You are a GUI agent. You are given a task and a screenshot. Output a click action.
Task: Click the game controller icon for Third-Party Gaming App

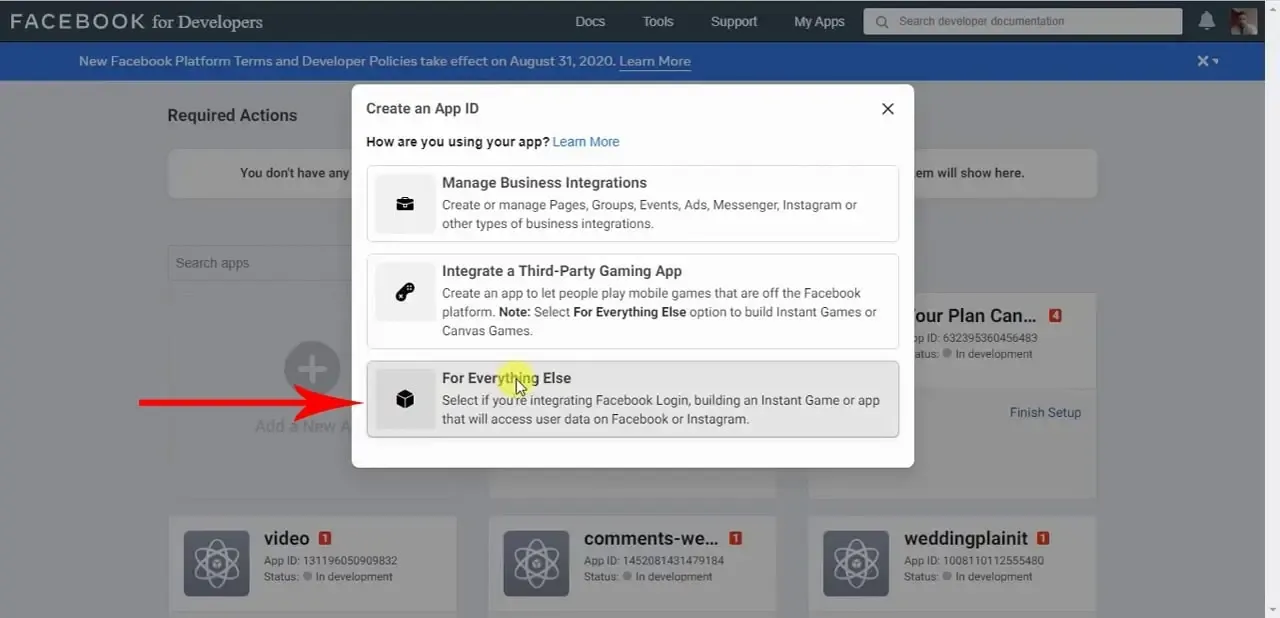[x=405, y=292]
